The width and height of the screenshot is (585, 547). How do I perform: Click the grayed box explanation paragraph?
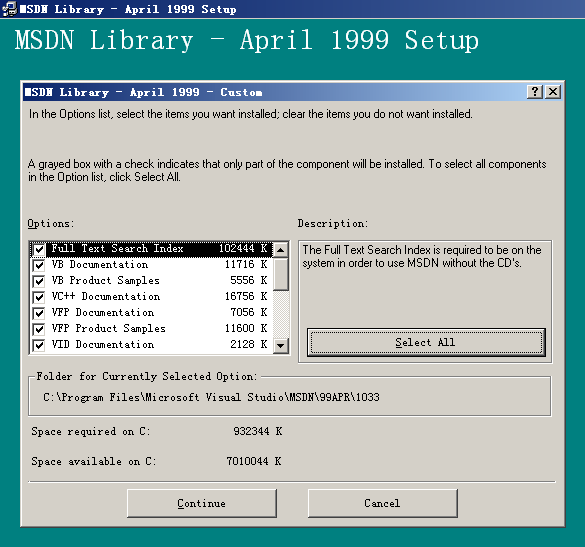pyautogui.click(x=287, y=171)
